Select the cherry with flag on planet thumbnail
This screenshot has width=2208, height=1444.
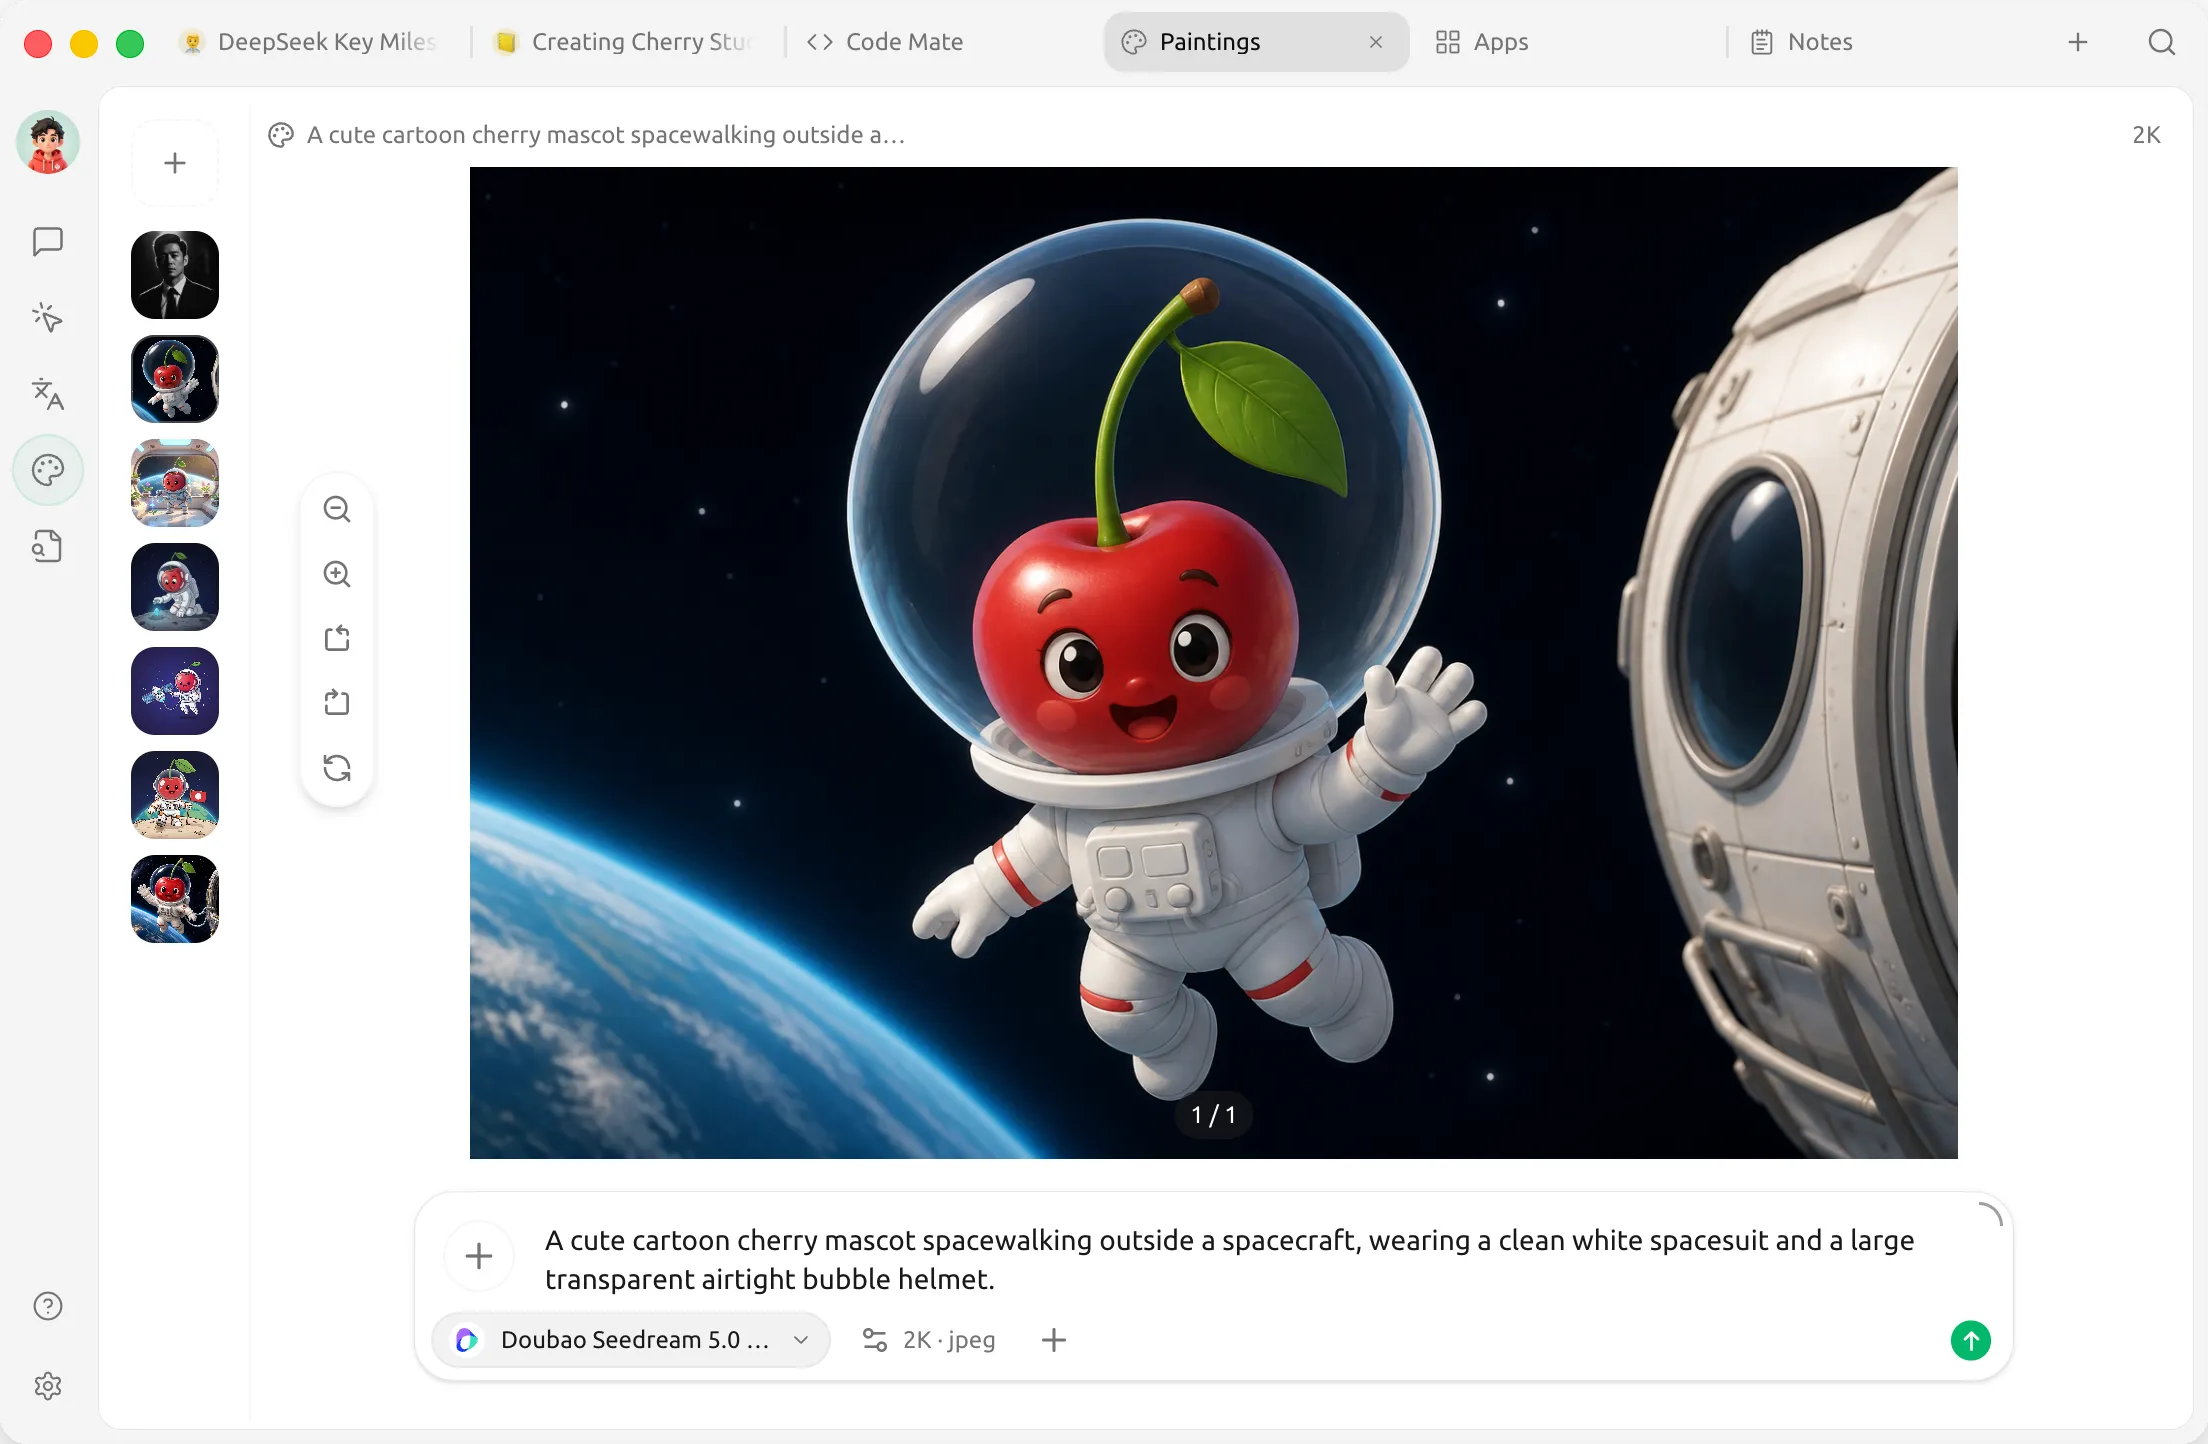pyautogui.click(x=175, y=795)
